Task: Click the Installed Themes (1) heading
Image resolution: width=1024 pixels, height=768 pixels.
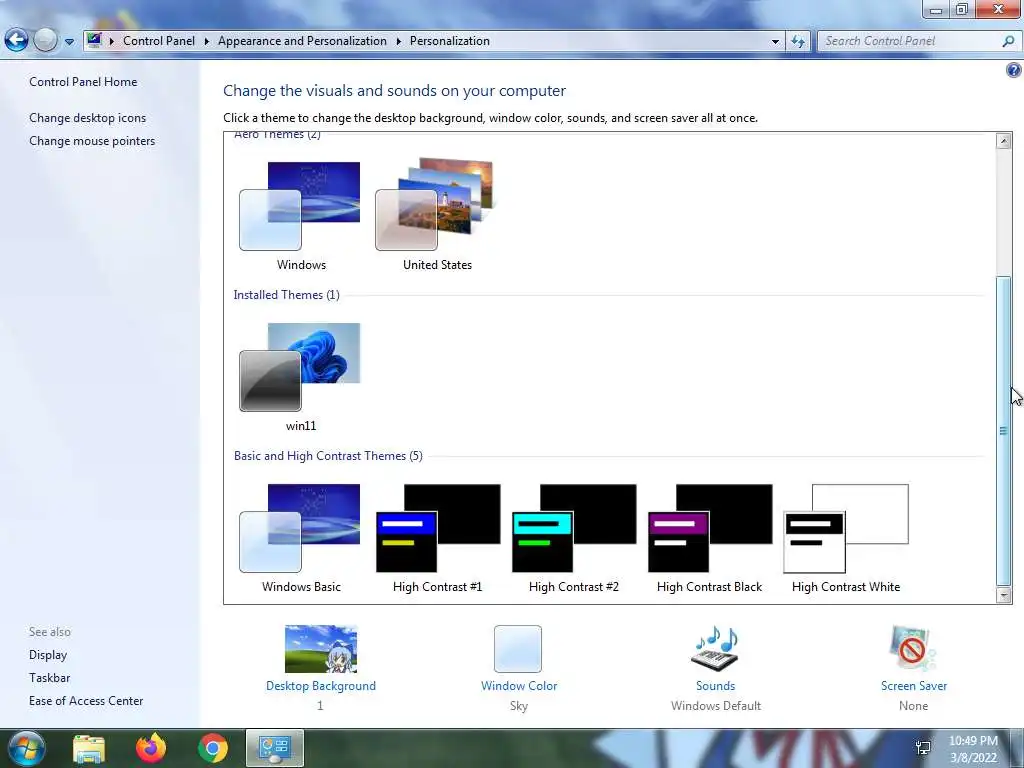Action: [x=286, y=295]
